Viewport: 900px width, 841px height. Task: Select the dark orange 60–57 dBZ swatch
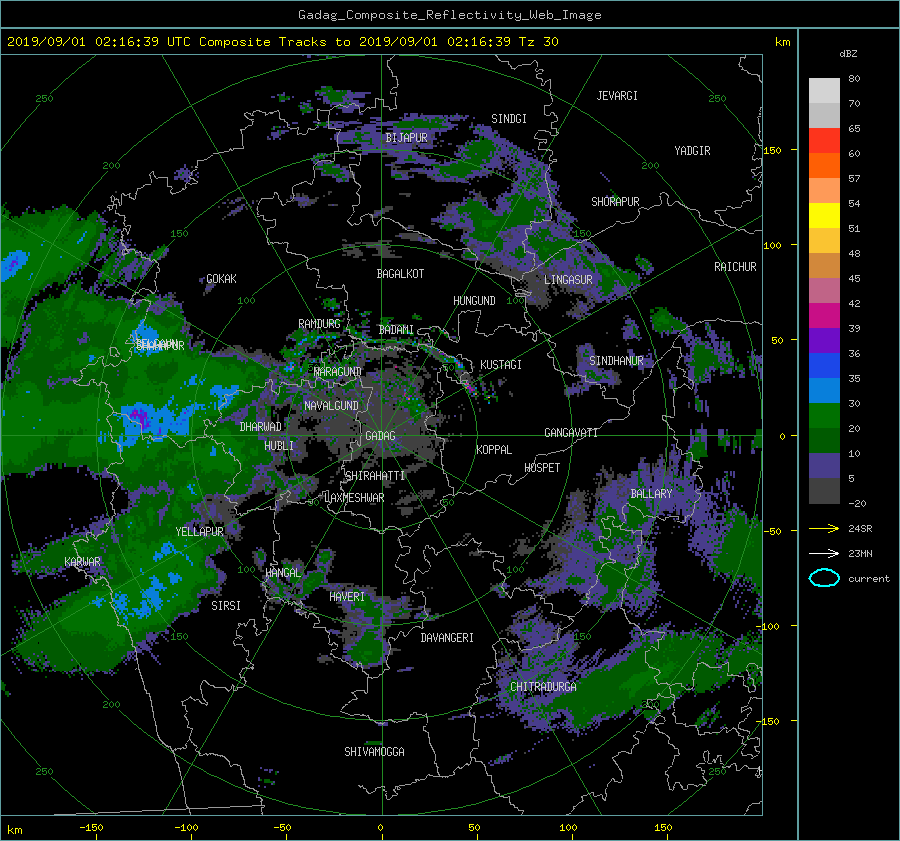click(824, 166)
